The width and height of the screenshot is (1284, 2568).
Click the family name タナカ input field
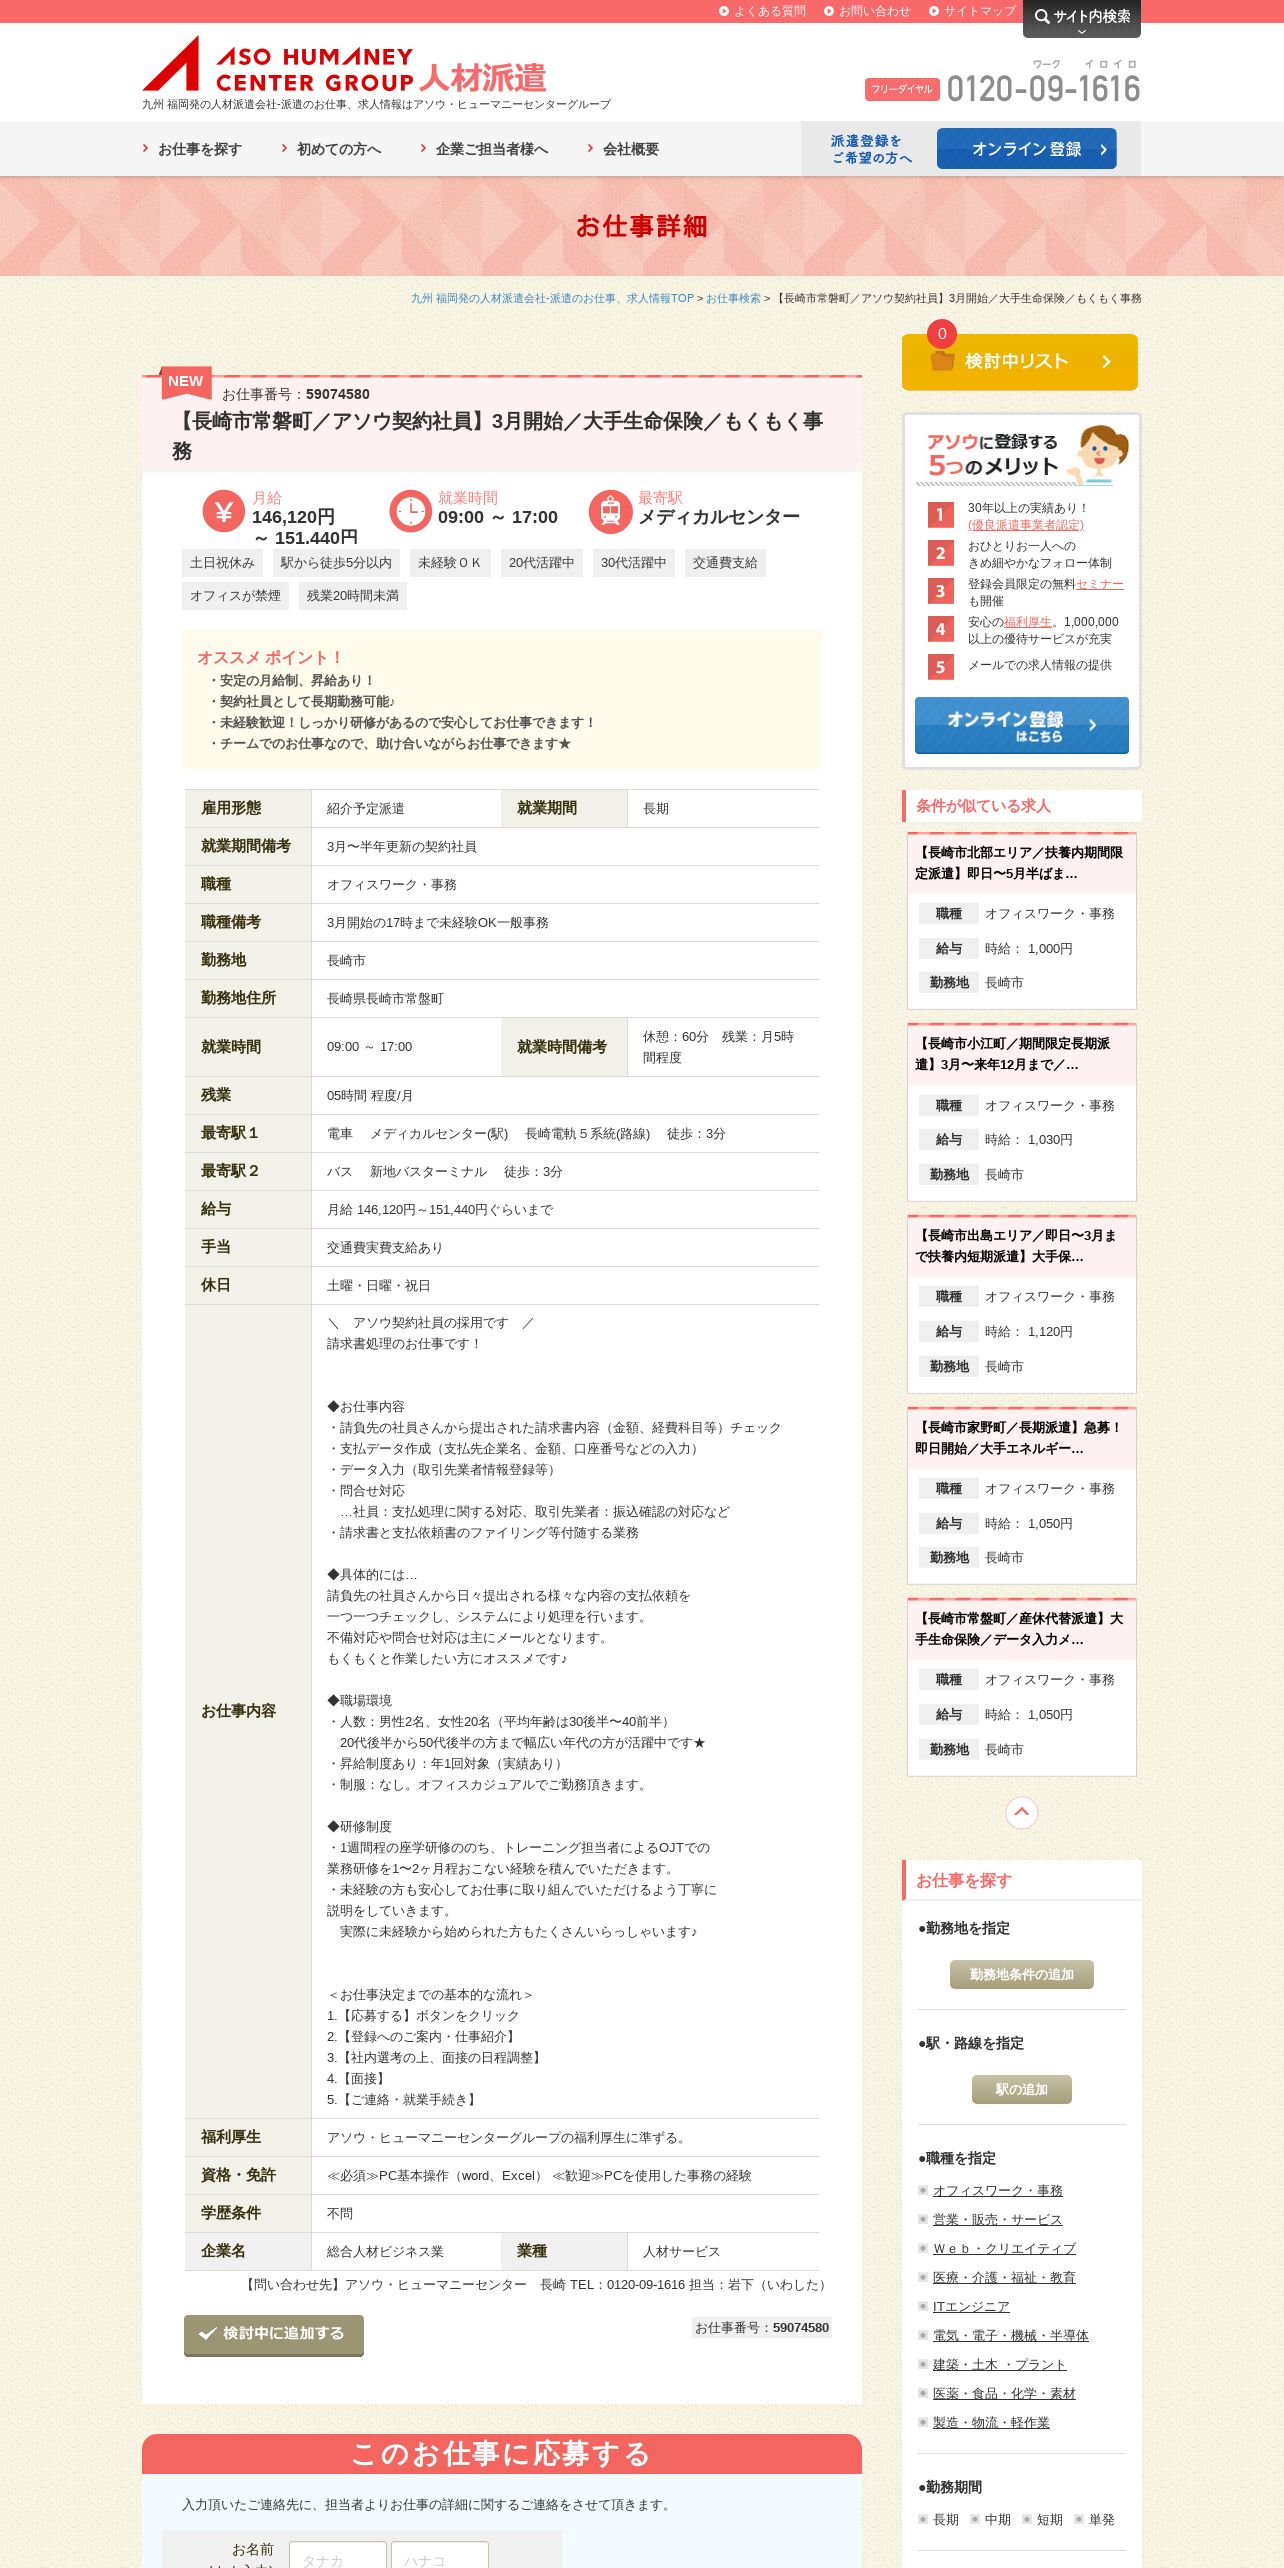338,2554
